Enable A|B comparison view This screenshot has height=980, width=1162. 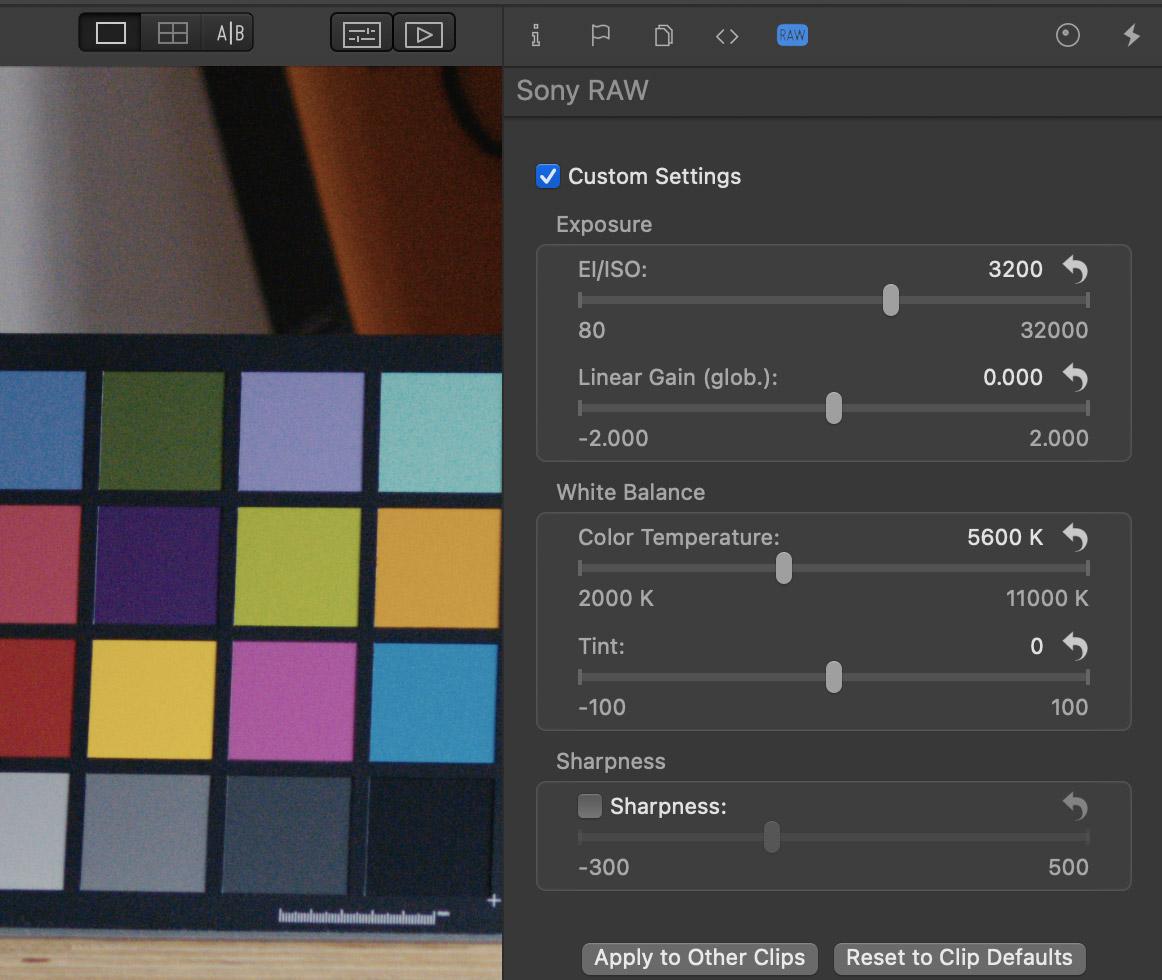pos(230,33)
